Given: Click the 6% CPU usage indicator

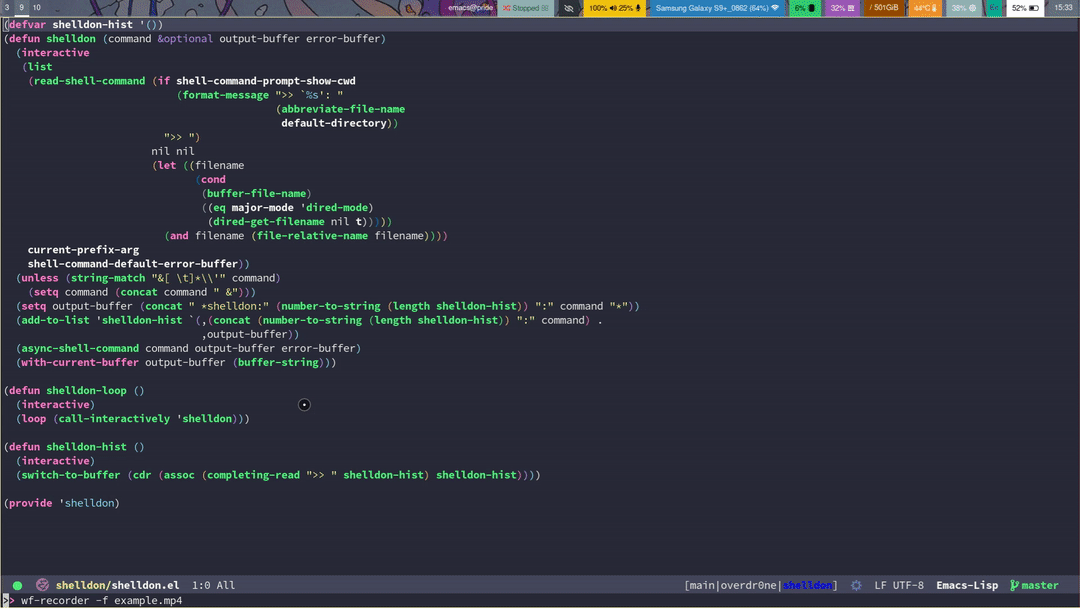Looking at the screenshot, I should (804, 8).
